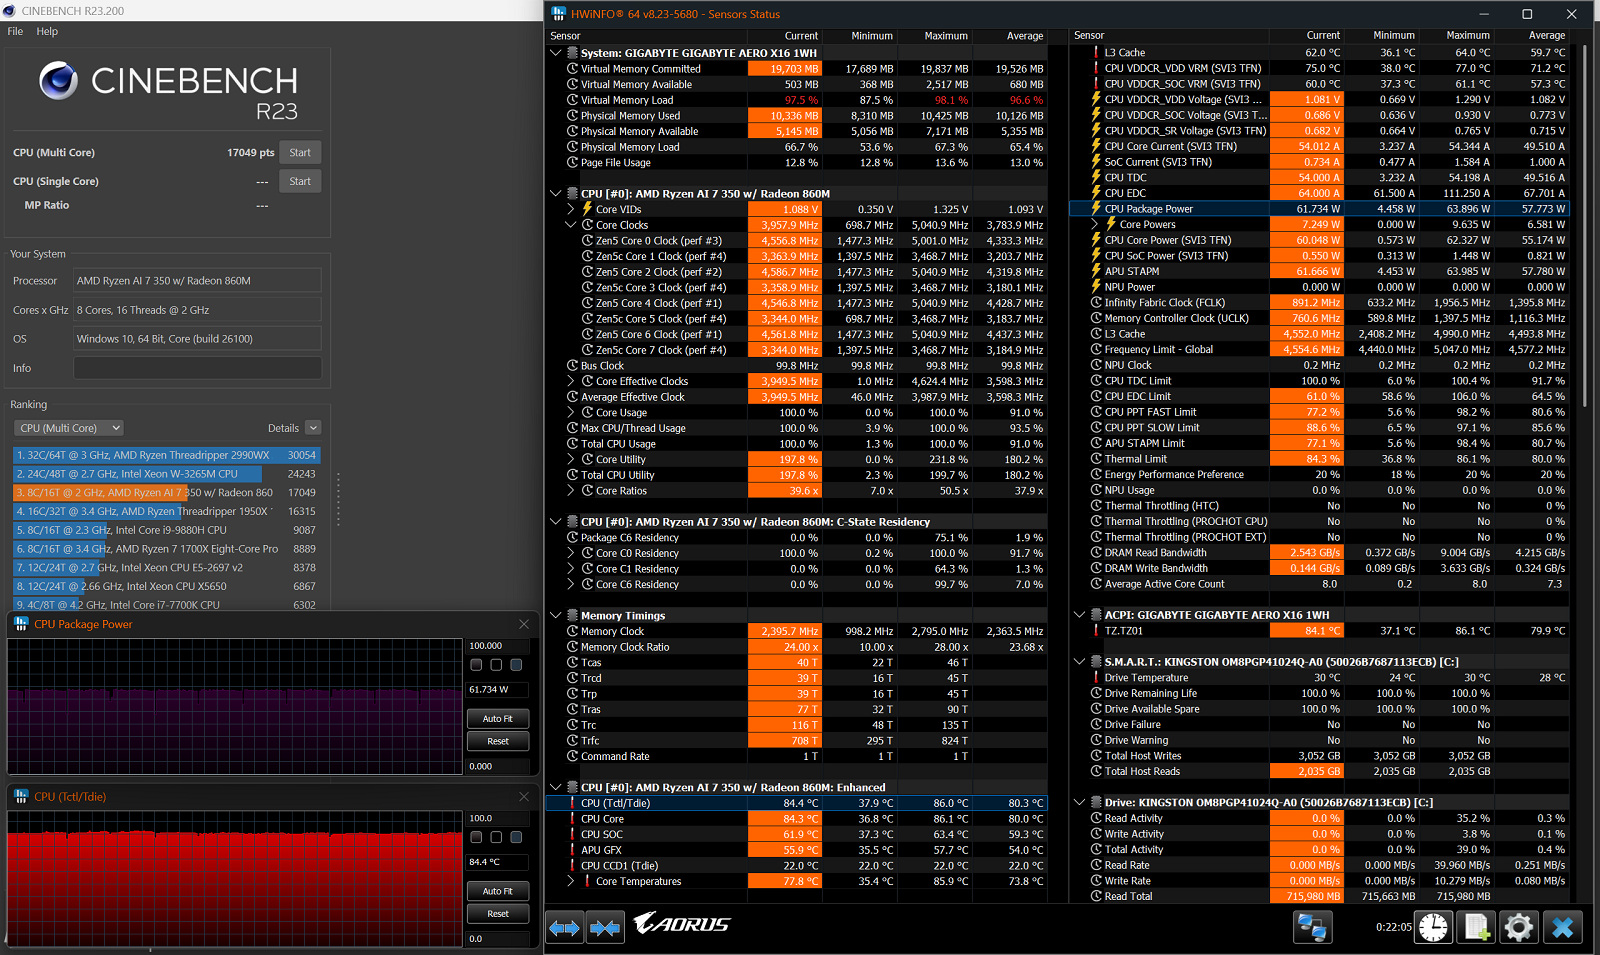Click the blue X close-sensors icon in HWiNFO toolbar
This screenshot has width=1600, height=955.
click(1563, 928)
